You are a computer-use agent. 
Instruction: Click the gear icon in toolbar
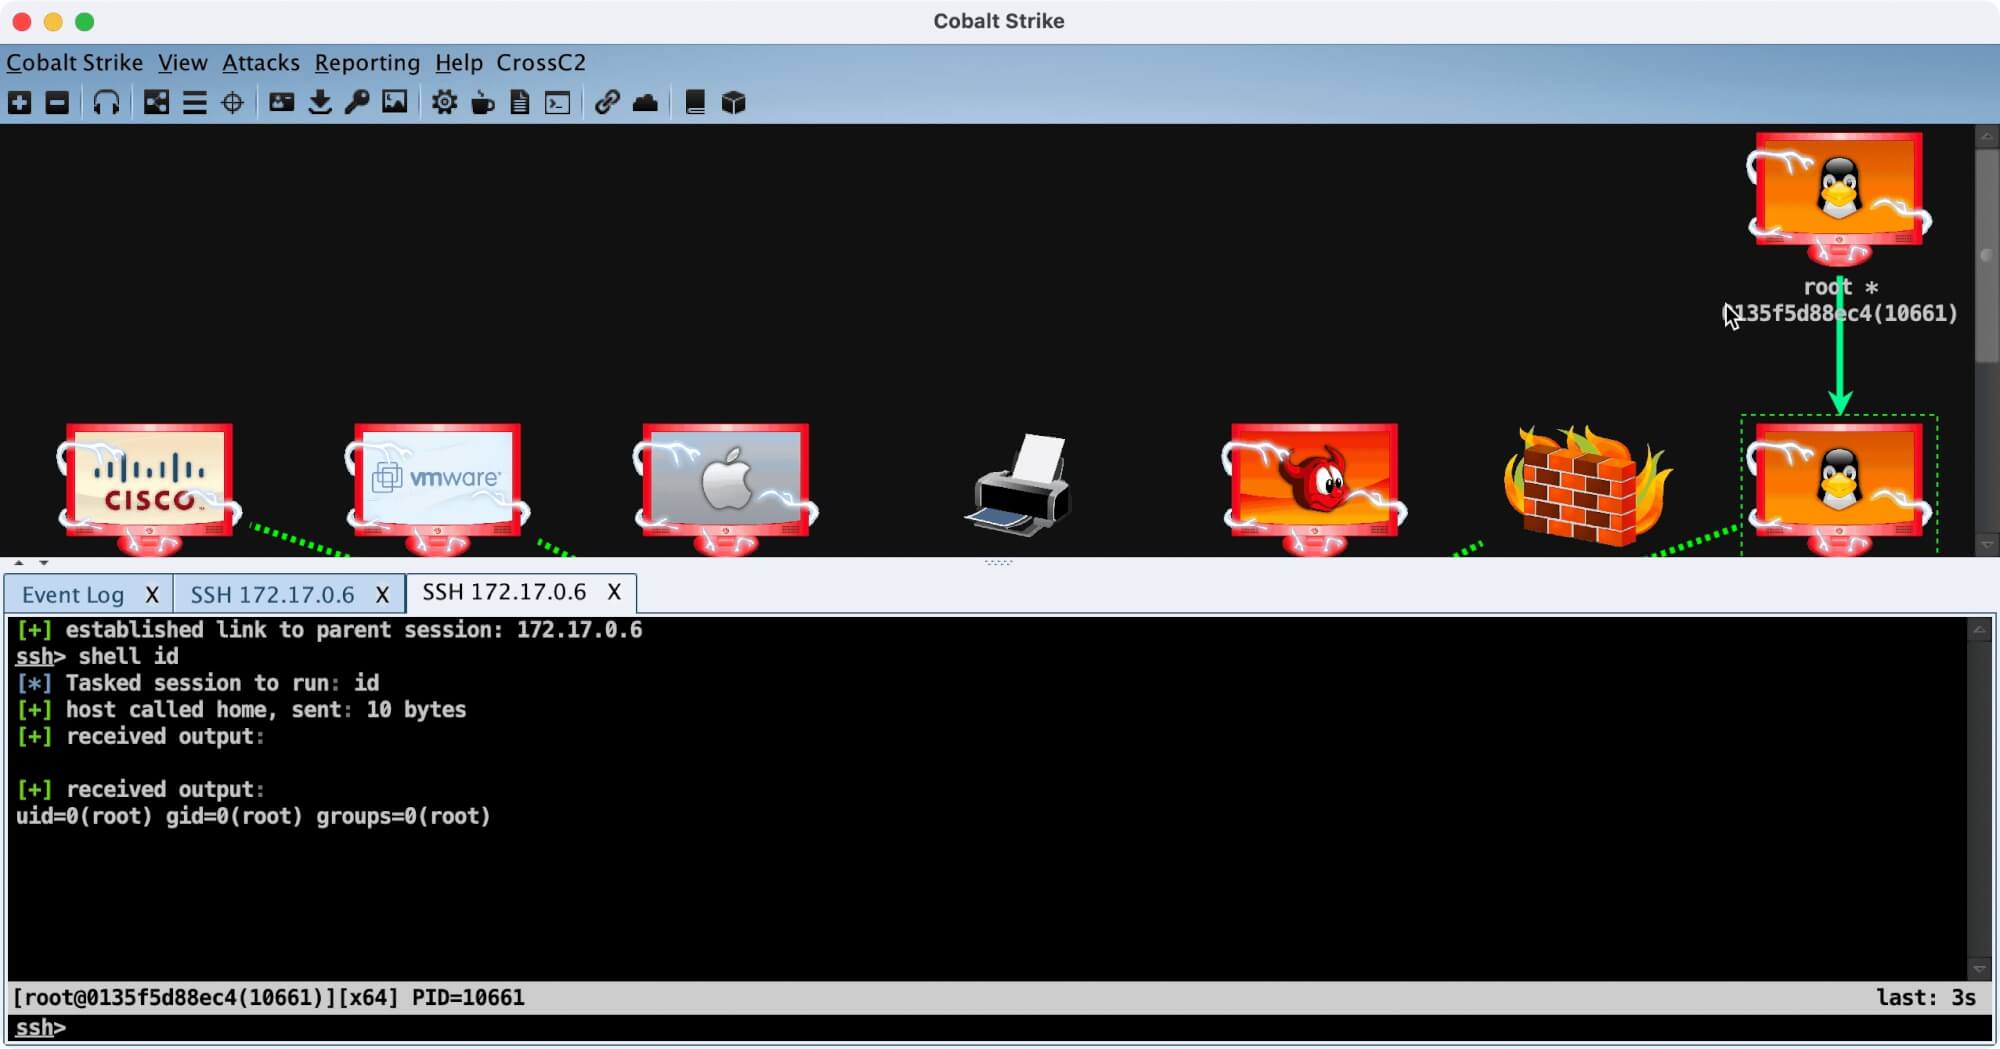click(445, 103)
